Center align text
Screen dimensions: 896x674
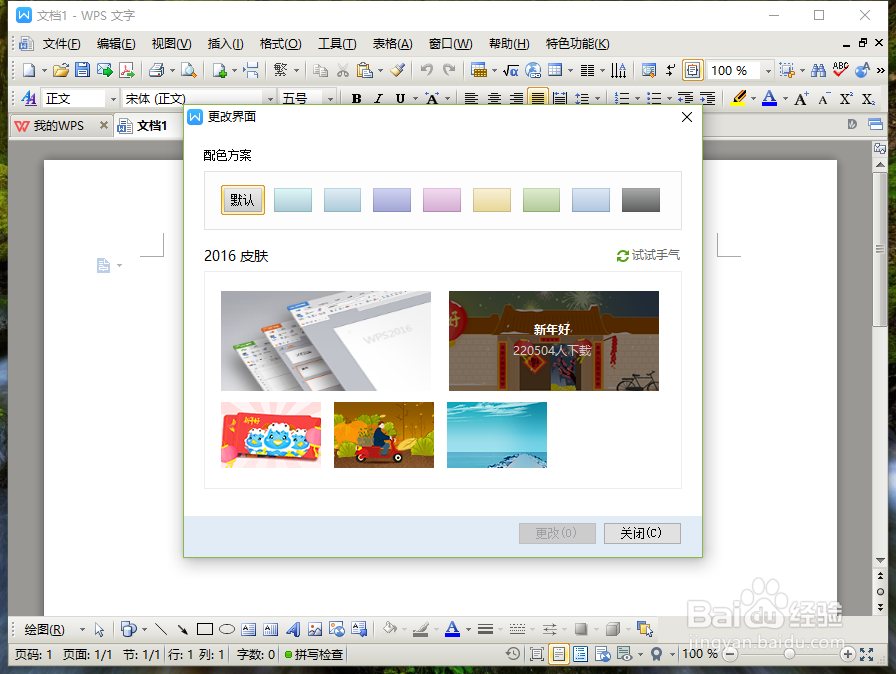(x=494, y=99)
